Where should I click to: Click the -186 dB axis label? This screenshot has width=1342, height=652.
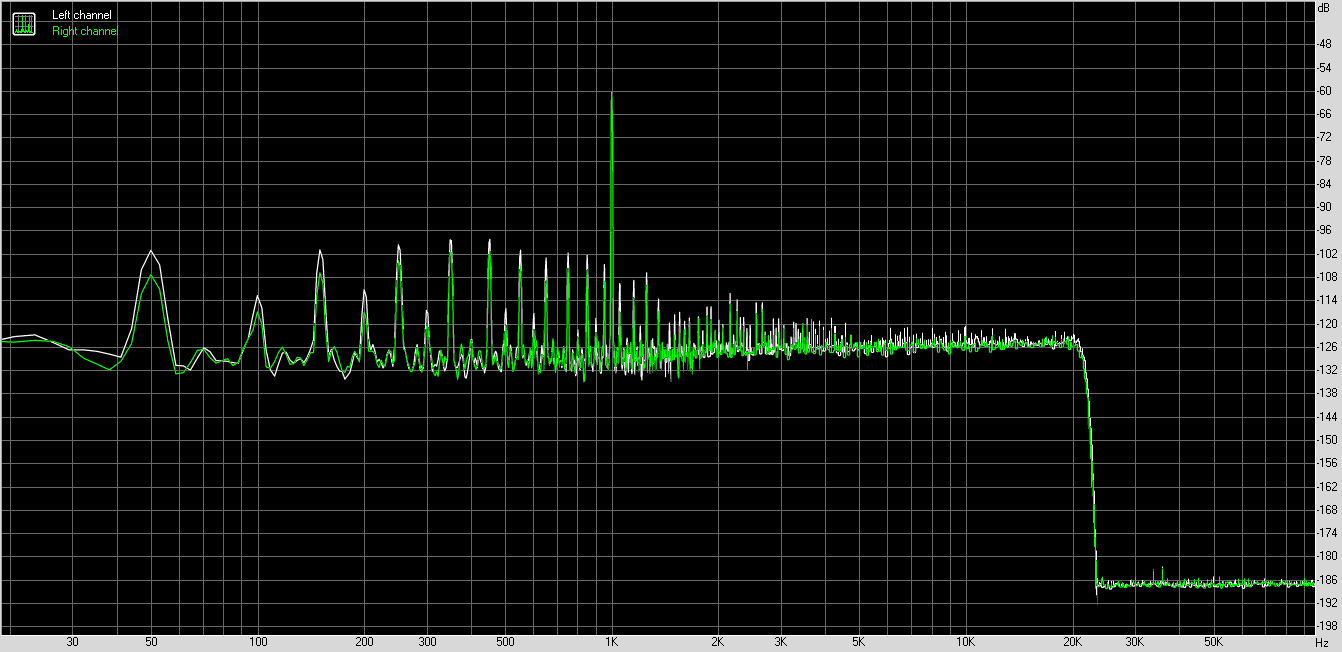1328,578
